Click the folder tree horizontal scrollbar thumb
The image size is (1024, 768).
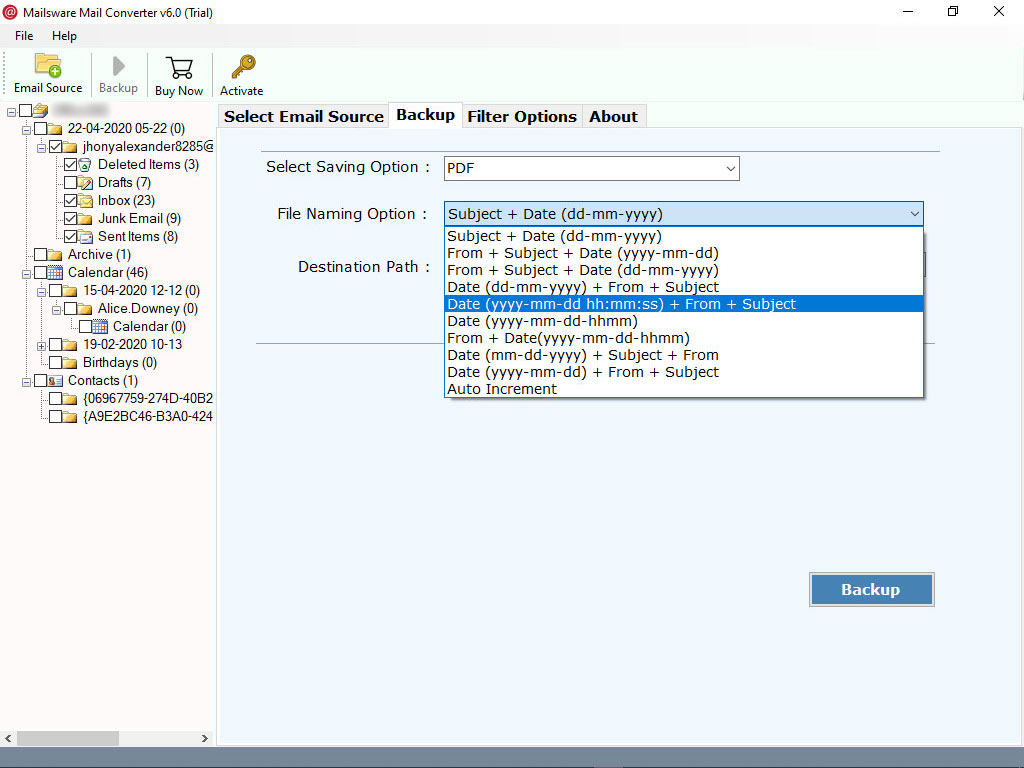click(68, 738)
